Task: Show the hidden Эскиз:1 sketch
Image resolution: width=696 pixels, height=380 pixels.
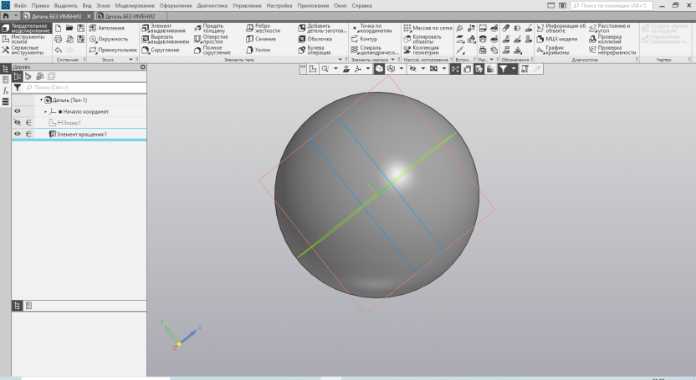Action: (x=17, y=123)
